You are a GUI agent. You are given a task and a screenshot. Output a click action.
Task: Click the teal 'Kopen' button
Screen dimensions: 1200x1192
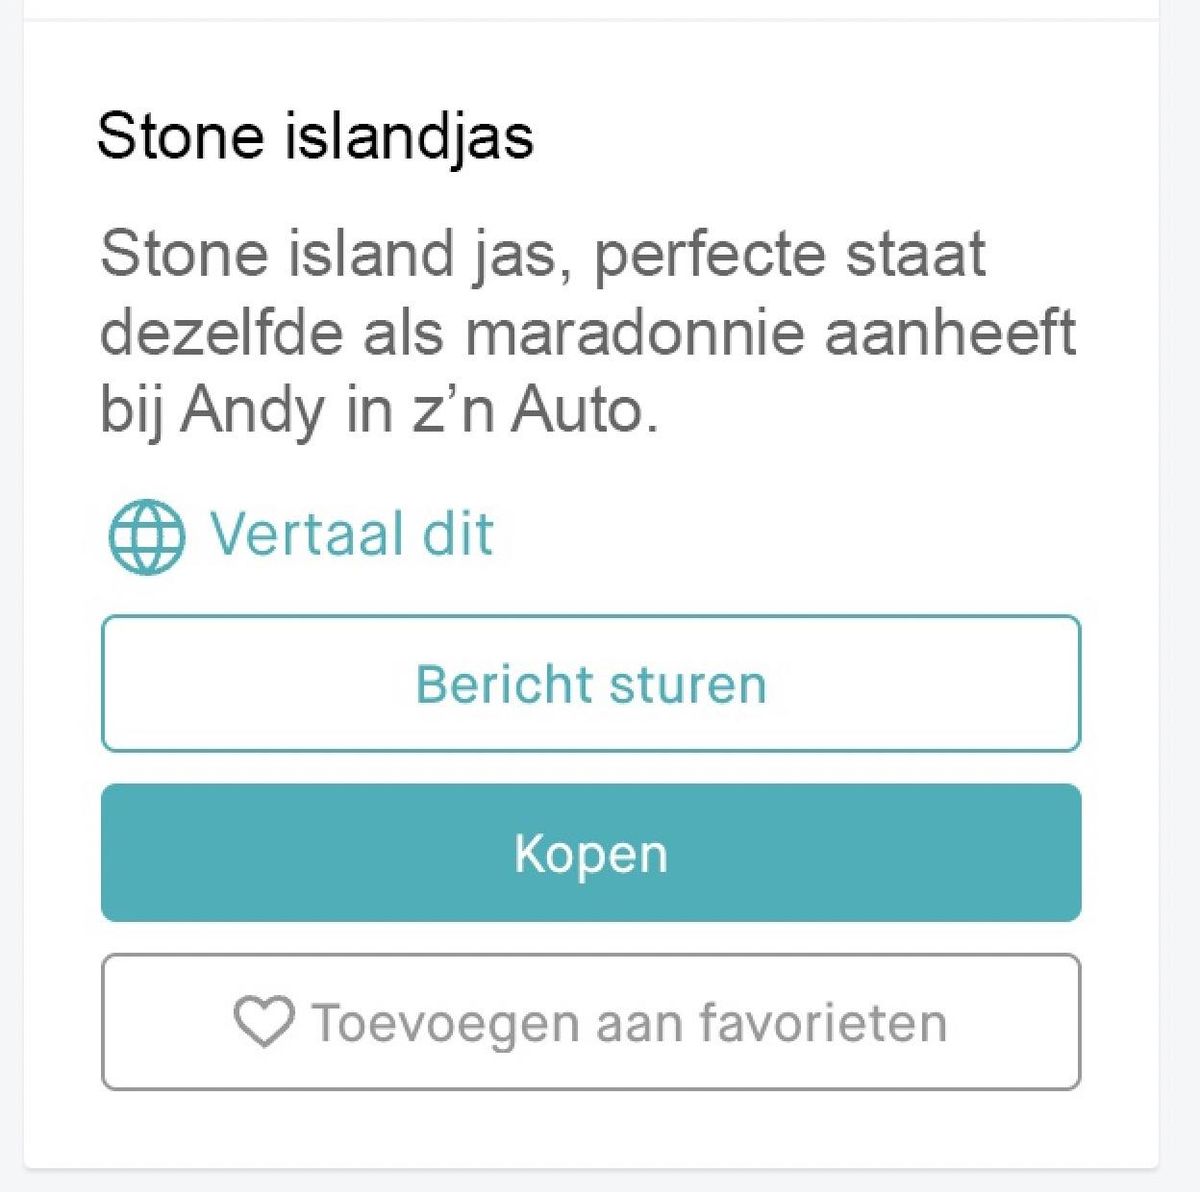click(590, 853)
